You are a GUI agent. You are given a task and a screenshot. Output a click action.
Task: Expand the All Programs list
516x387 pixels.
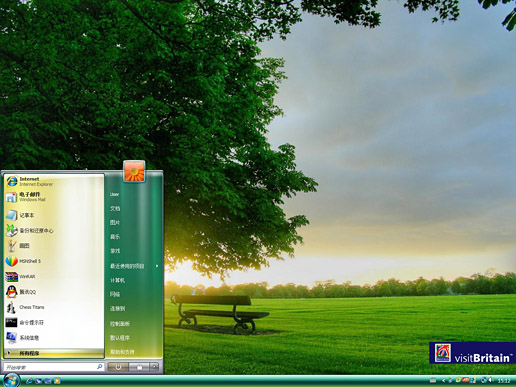click(53, 353)
